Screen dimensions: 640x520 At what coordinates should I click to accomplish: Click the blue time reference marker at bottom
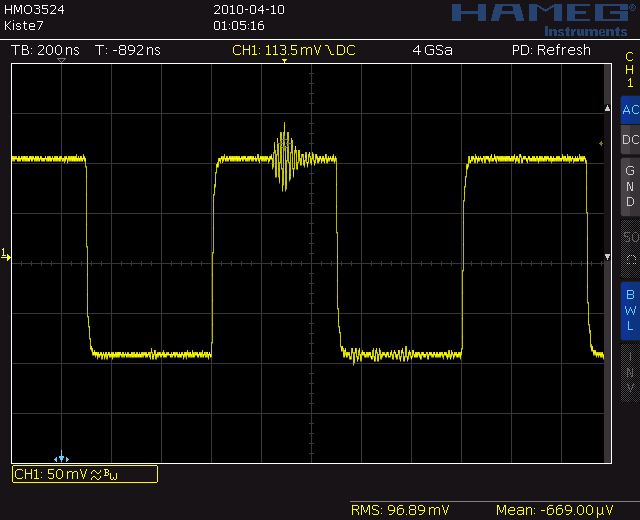pyautogui.click(x=61, y=457)
